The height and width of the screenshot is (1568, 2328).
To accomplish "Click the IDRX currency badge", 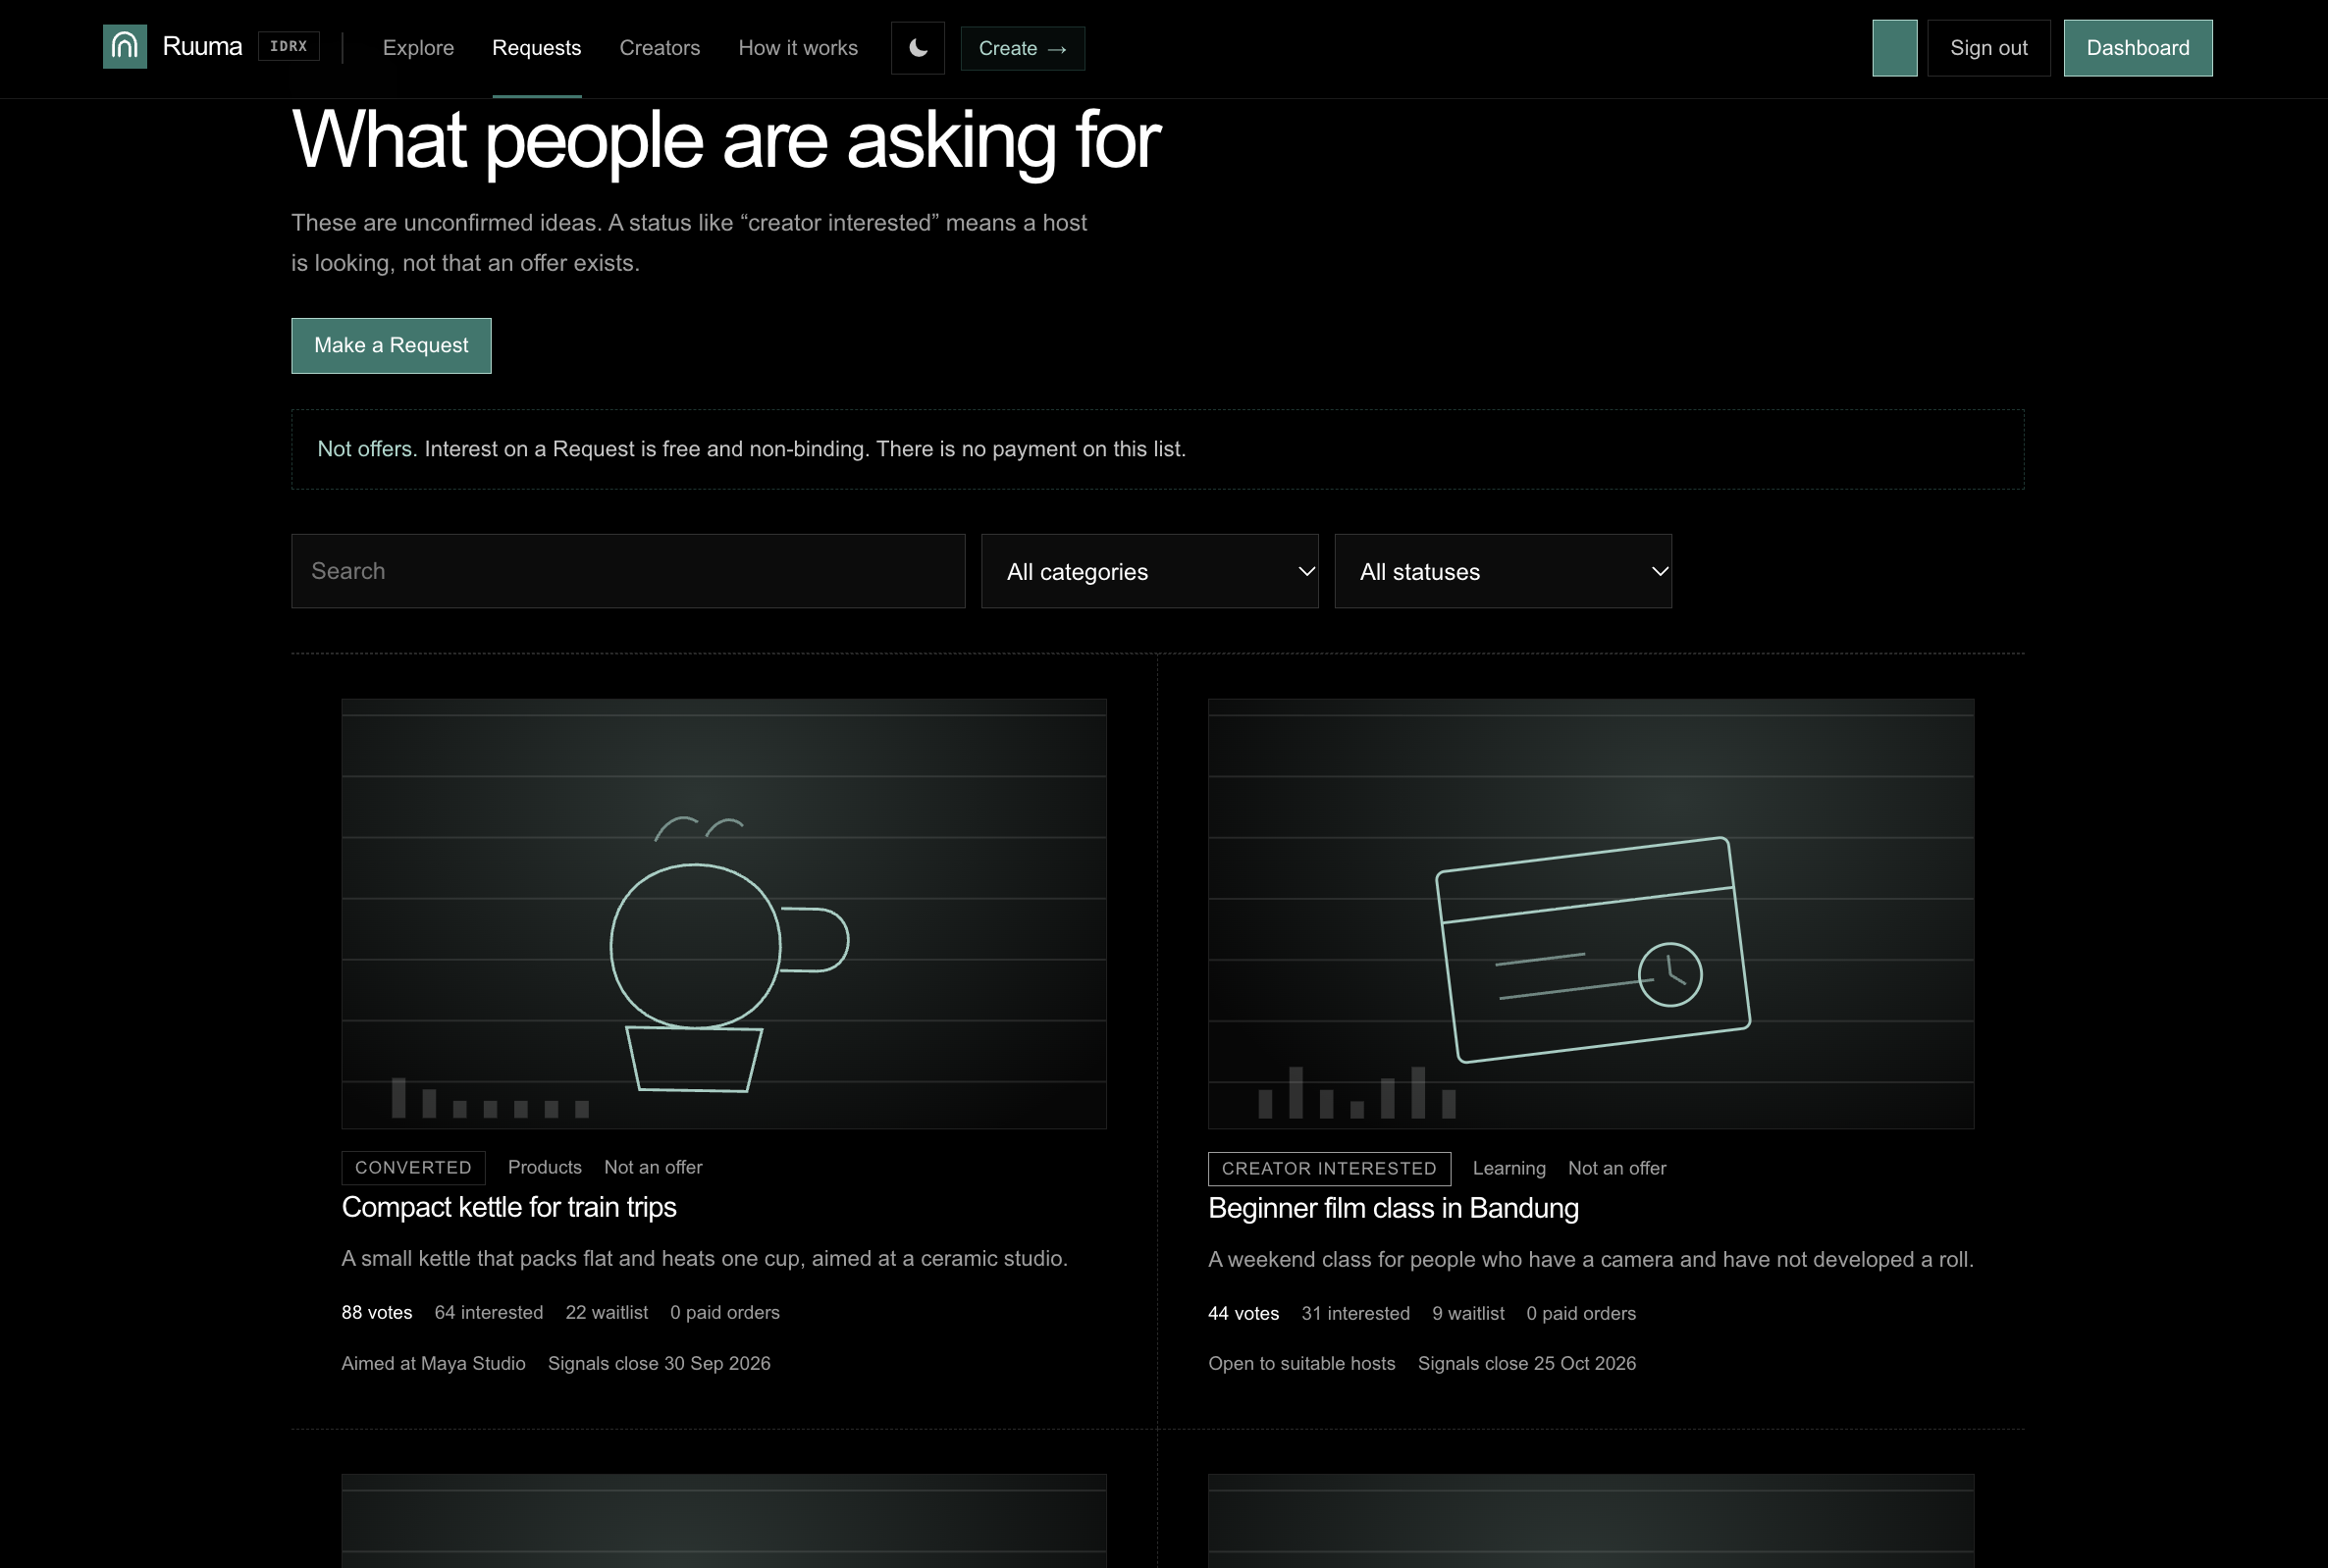I will click(289, 46).
